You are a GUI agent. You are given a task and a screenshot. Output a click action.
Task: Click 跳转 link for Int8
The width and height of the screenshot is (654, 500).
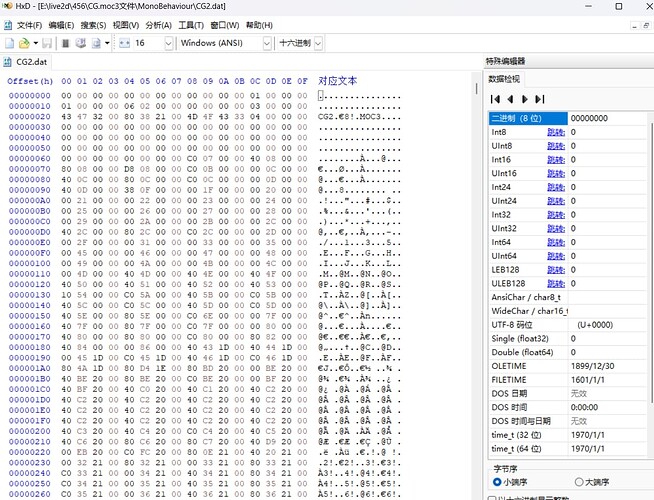556,132
